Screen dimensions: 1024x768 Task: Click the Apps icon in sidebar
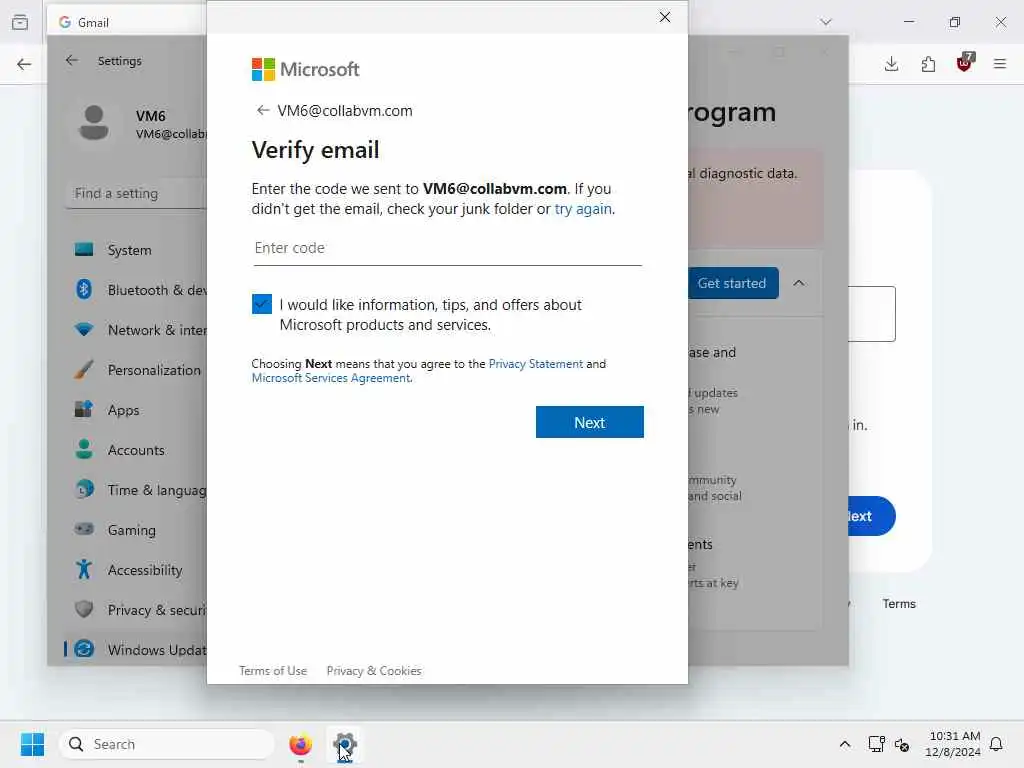[84, 409]
